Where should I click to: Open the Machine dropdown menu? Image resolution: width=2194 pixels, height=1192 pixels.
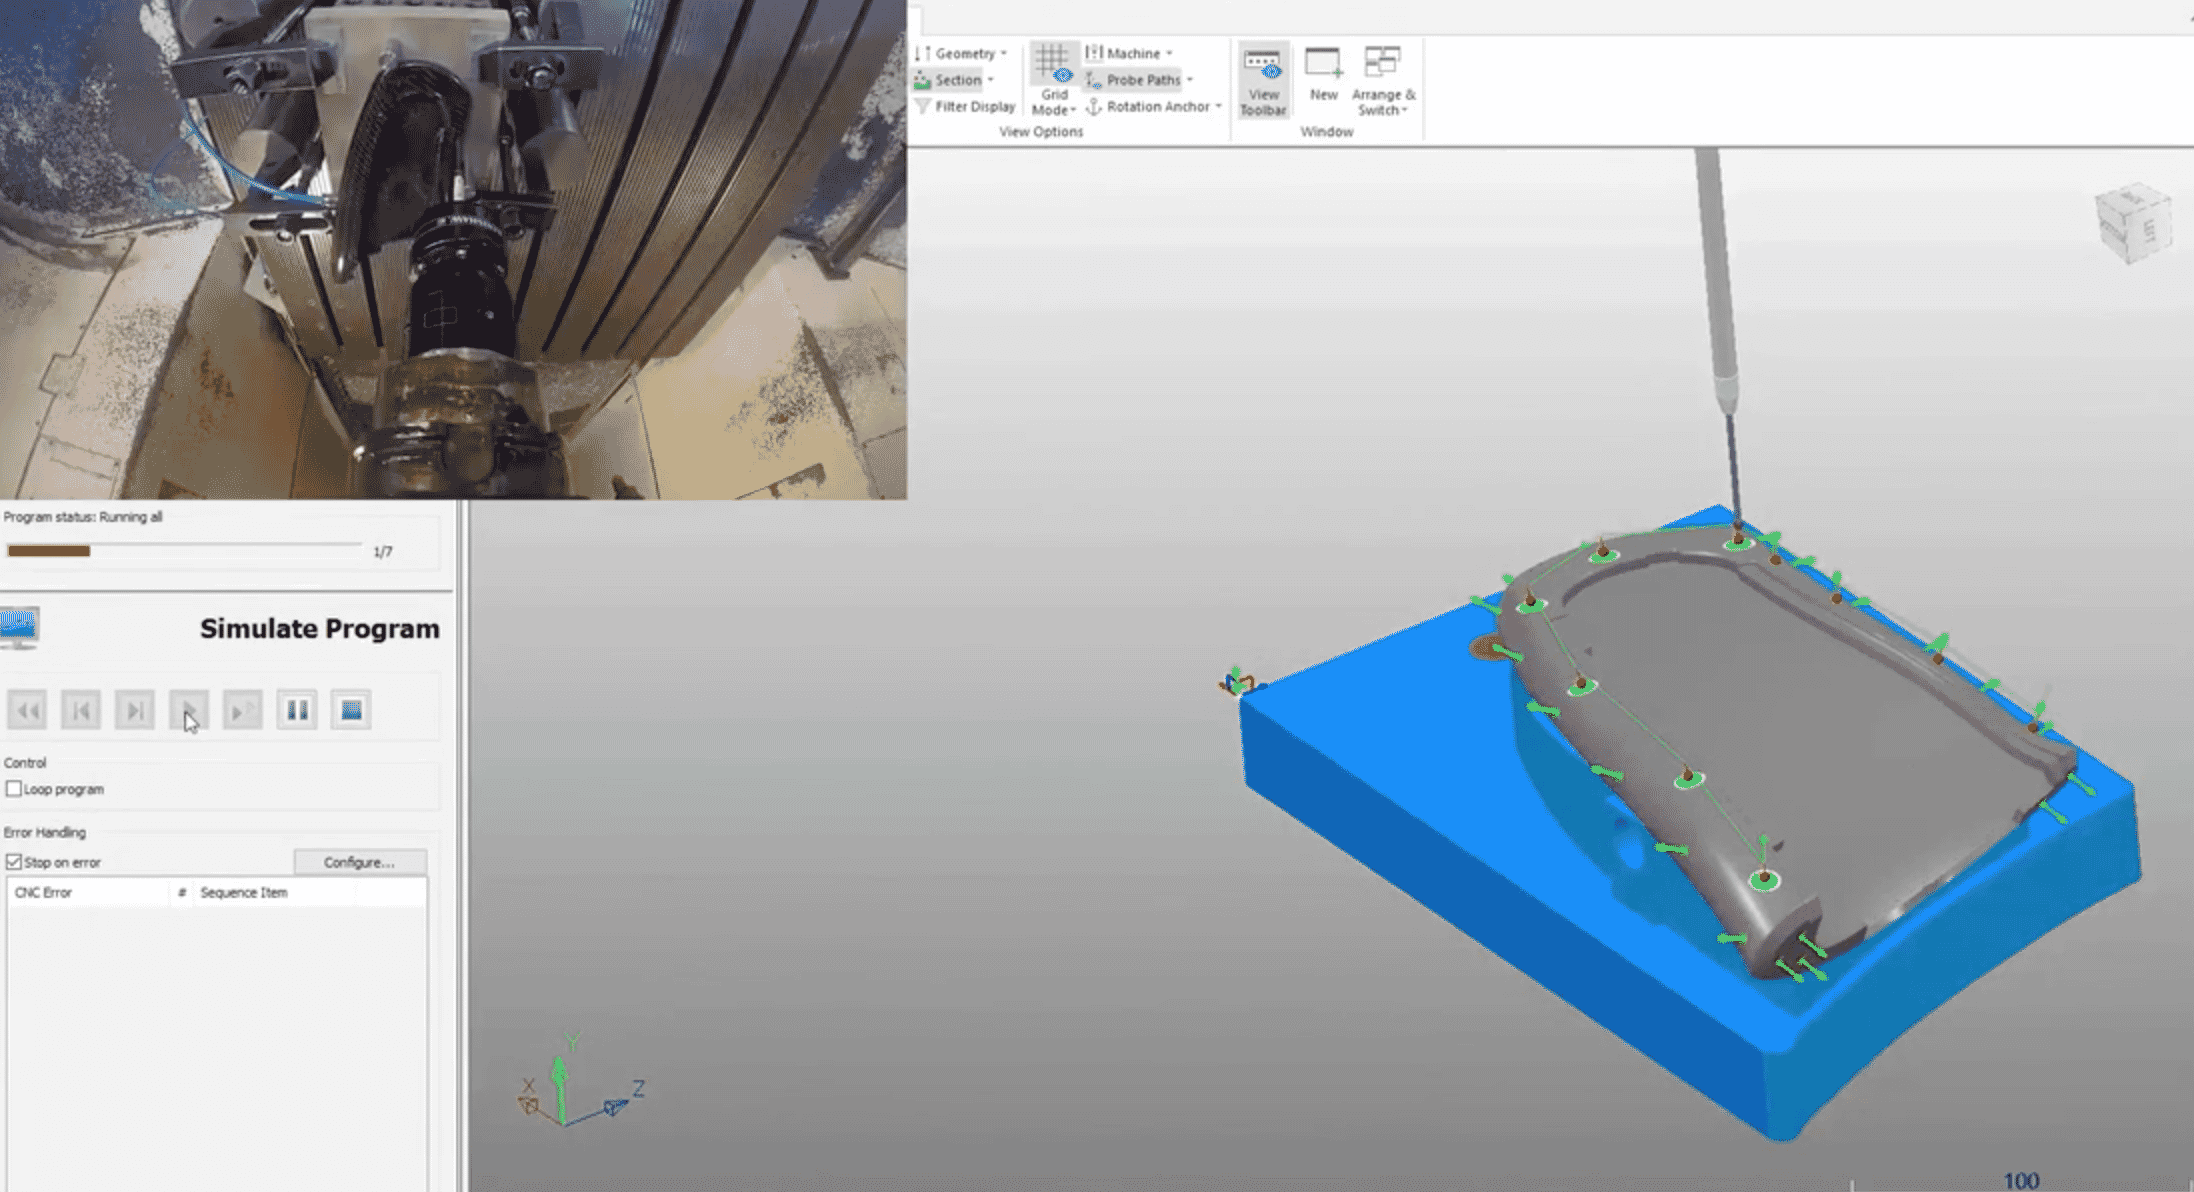tap(1169, 53)
